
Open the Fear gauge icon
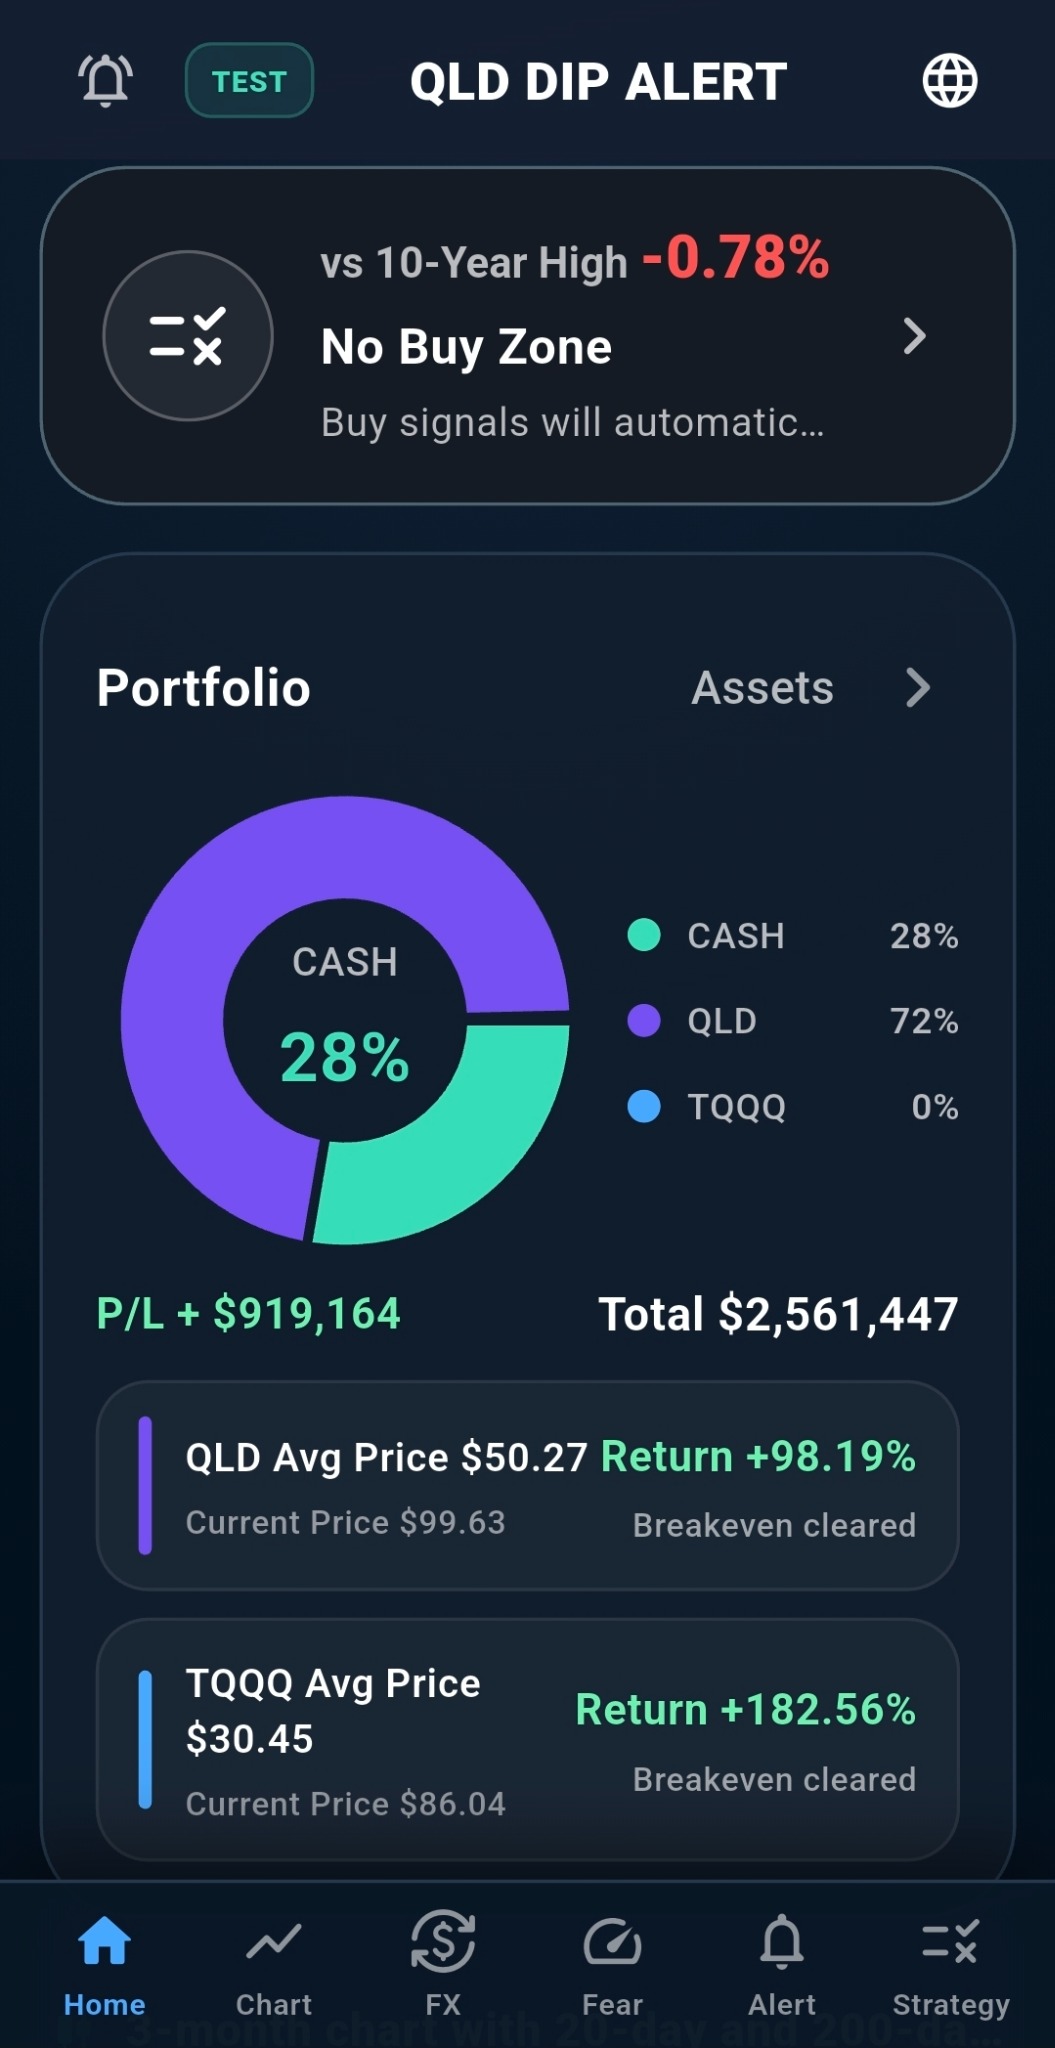612,1942
